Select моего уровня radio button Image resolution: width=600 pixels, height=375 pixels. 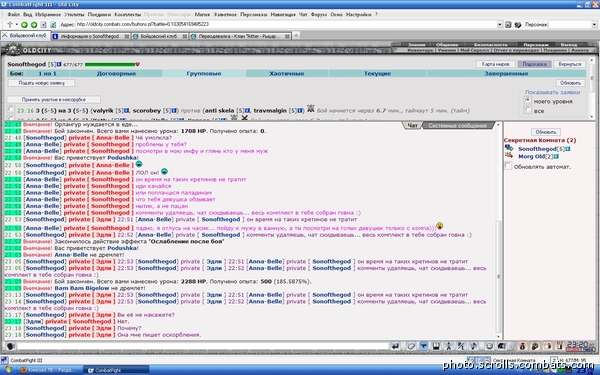point(528,100)
